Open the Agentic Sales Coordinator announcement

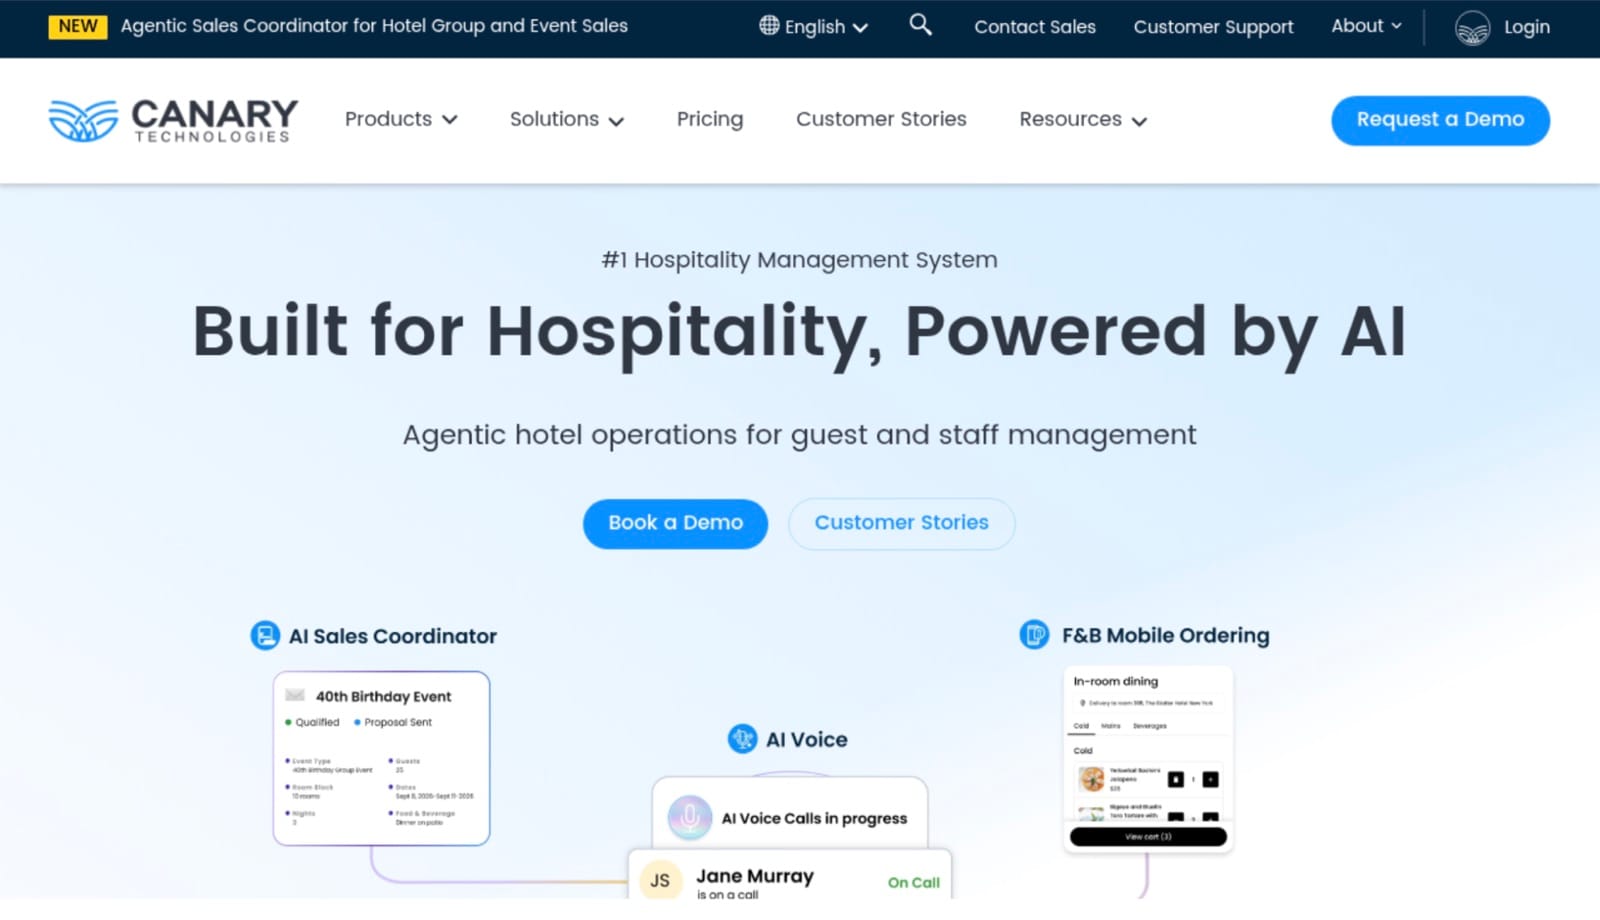[374, 26]
